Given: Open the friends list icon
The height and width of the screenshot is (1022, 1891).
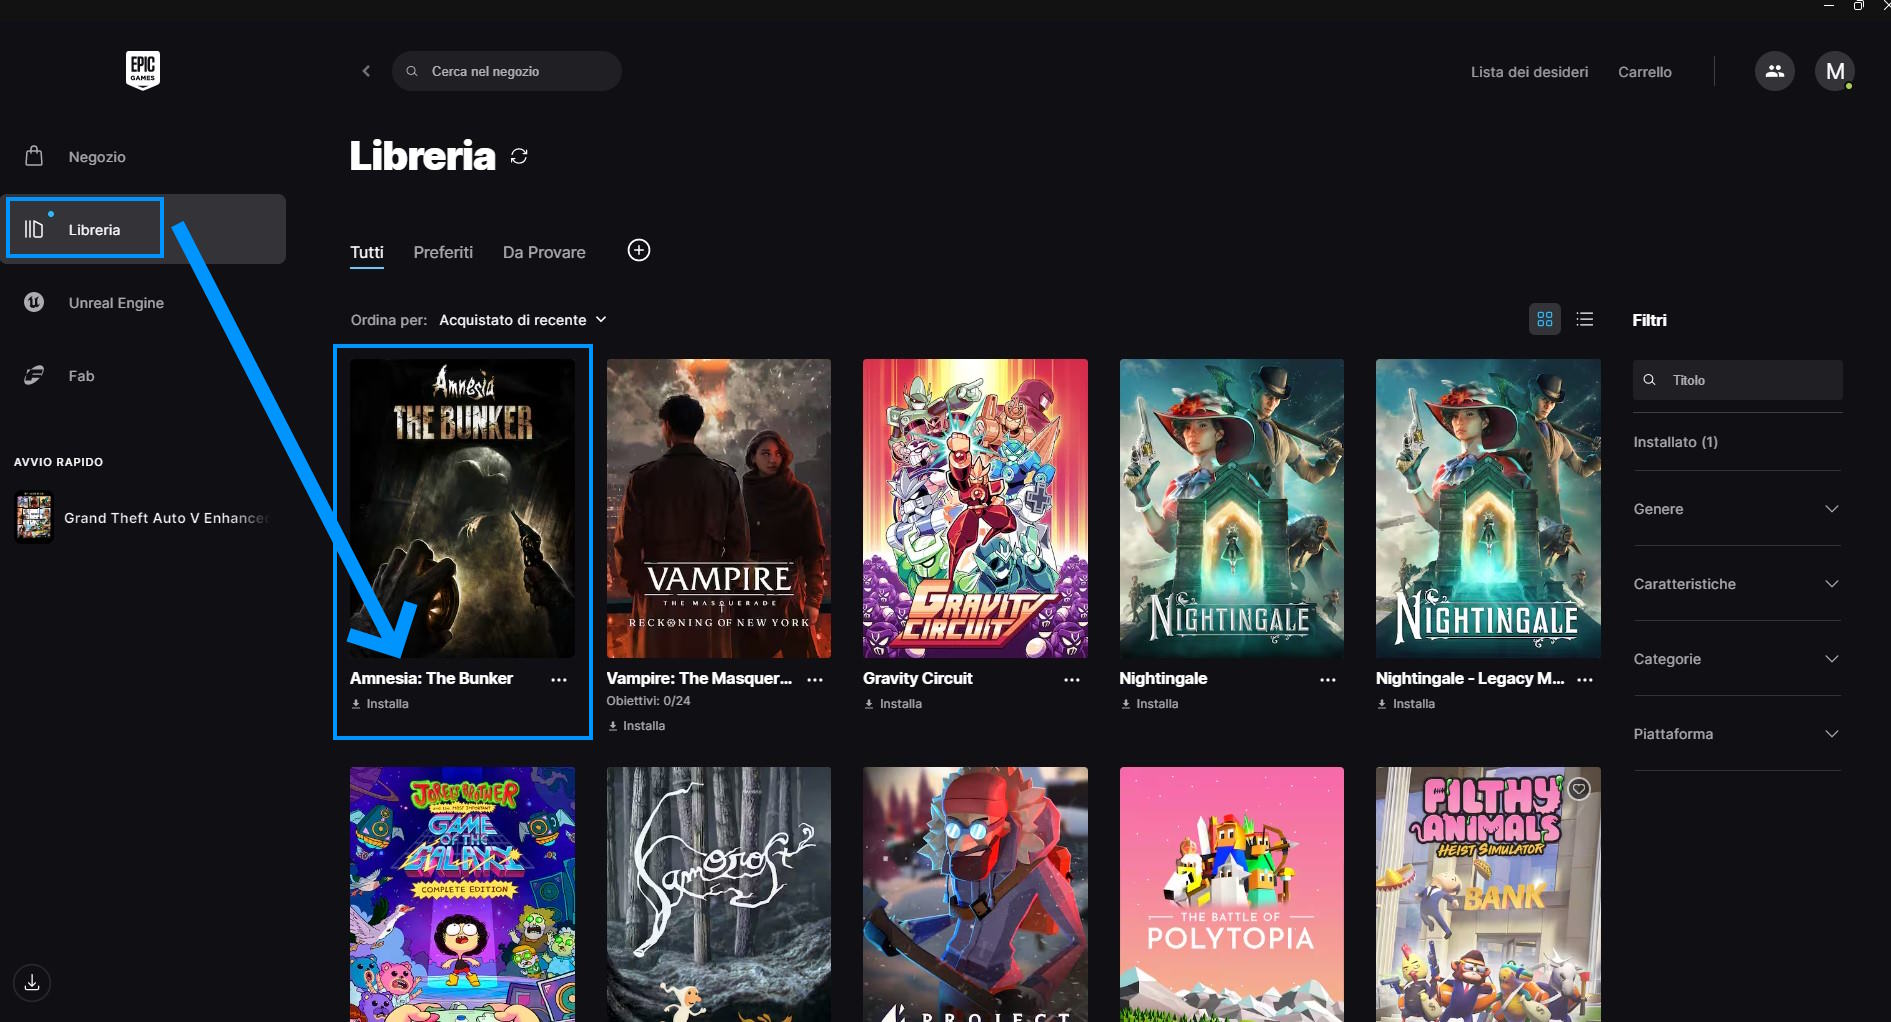Looking at the screenshot, I should click(1774, 71).
